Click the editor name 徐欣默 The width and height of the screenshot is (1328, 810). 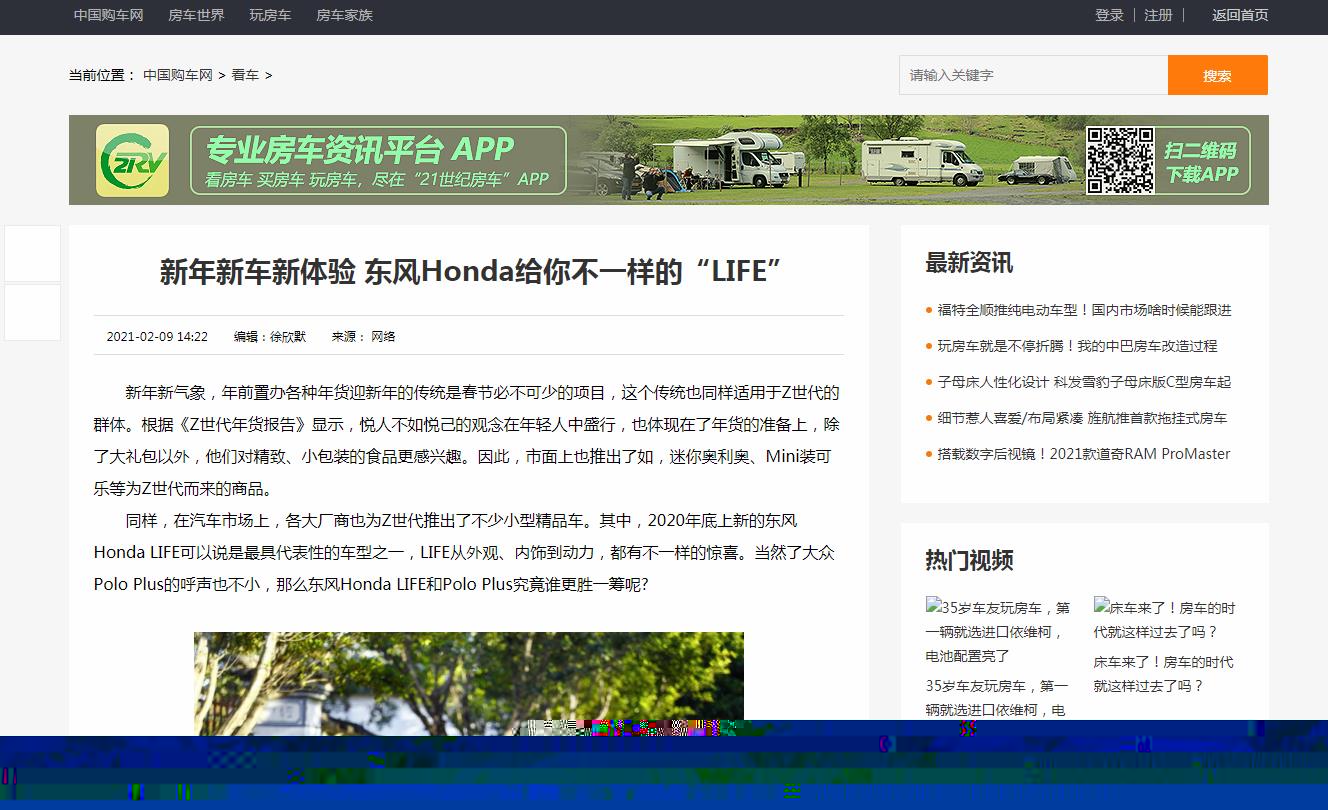click(288, 337)
